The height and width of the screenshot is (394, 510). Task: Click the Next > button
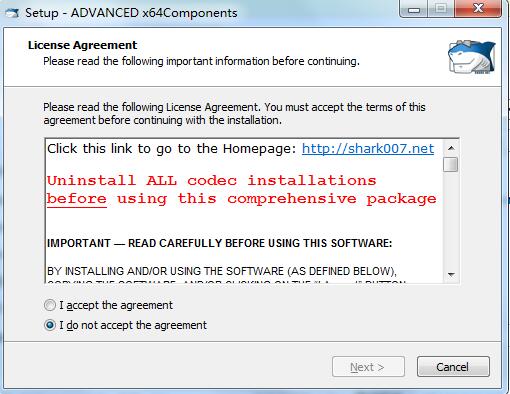[368, 367]
